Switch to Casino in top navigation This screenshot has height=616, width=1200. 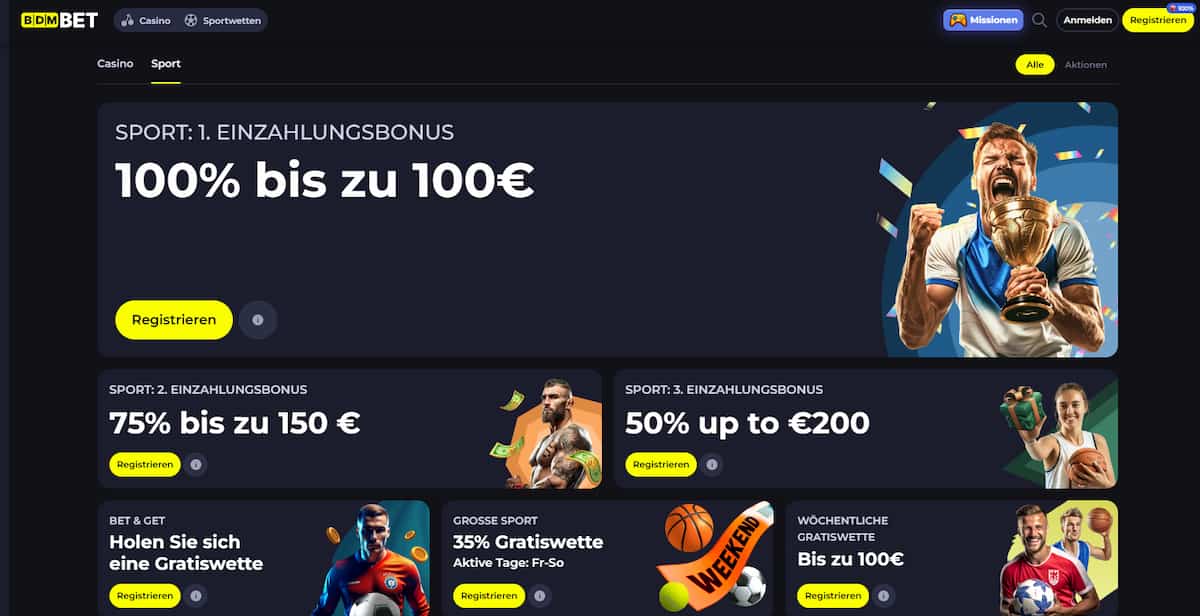point(146,20)
